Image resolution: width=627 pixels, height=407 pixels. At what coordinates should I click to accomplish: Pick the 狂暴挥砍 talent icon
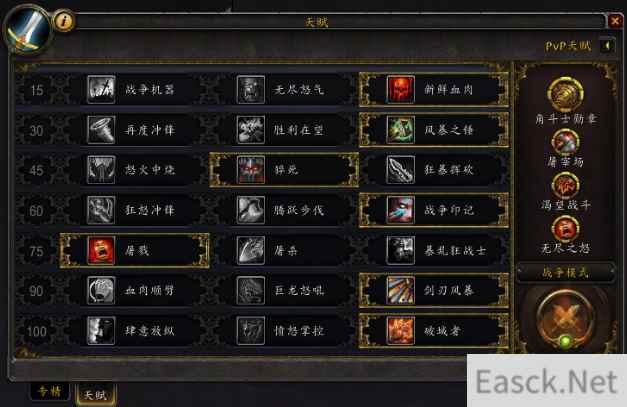tap(401, 170)
